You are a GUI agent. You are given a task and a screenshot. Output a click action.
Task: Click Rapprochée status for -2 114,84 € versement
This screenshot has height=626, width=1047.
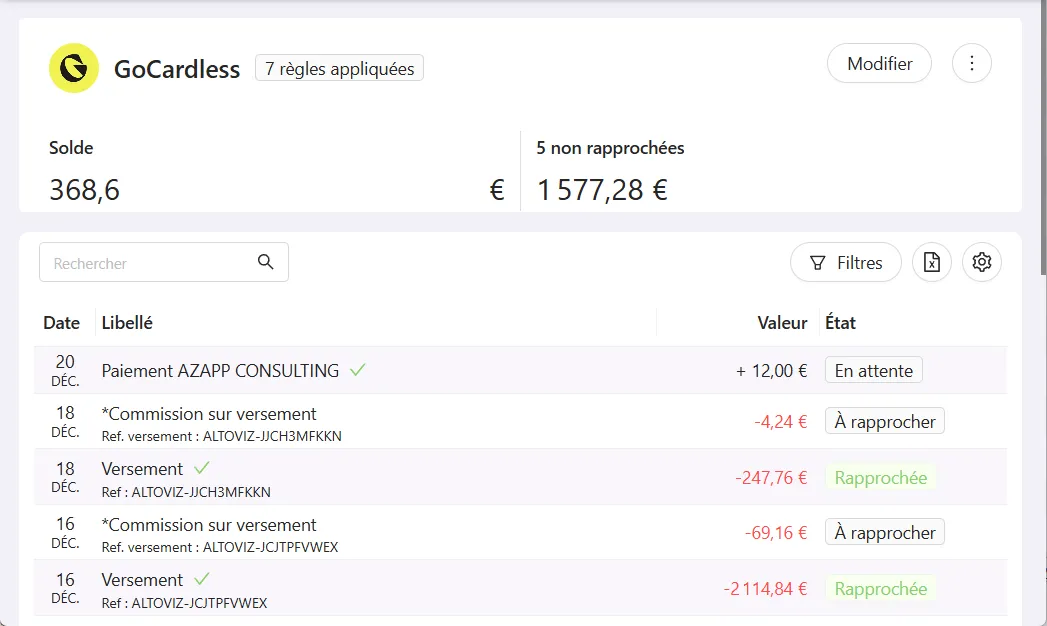(881, 589)
